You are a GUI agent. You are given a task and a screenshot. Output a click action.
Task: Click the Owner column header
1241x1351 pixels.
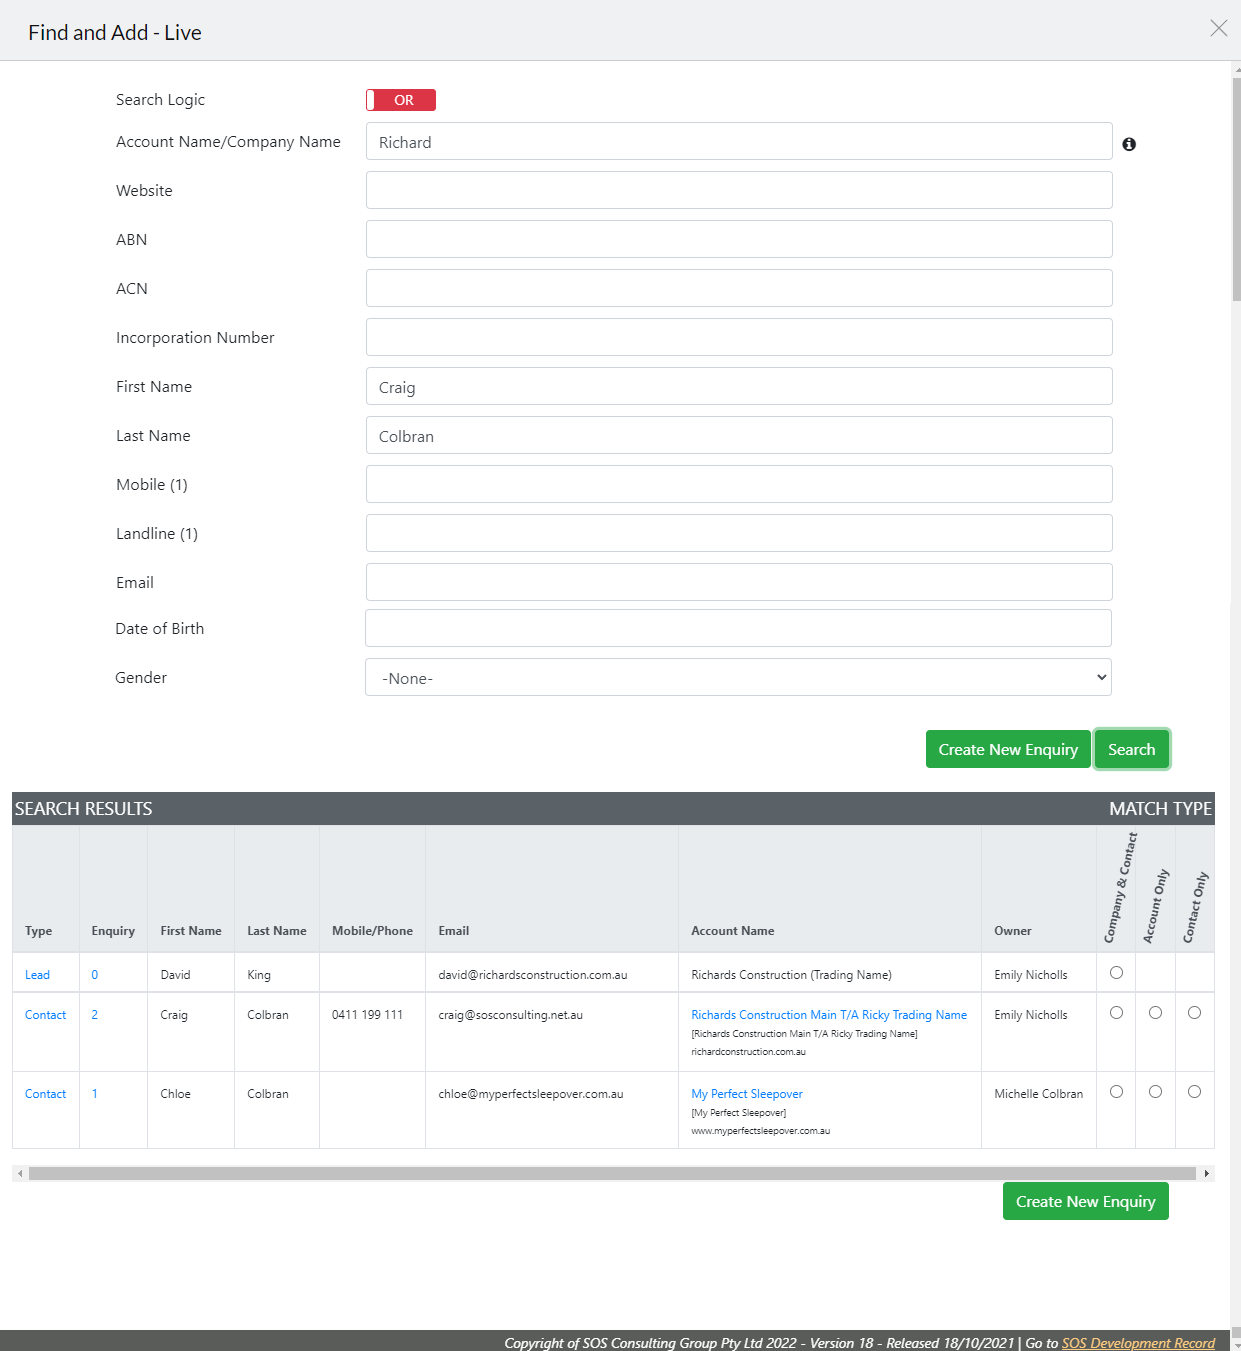(1012, 931)
